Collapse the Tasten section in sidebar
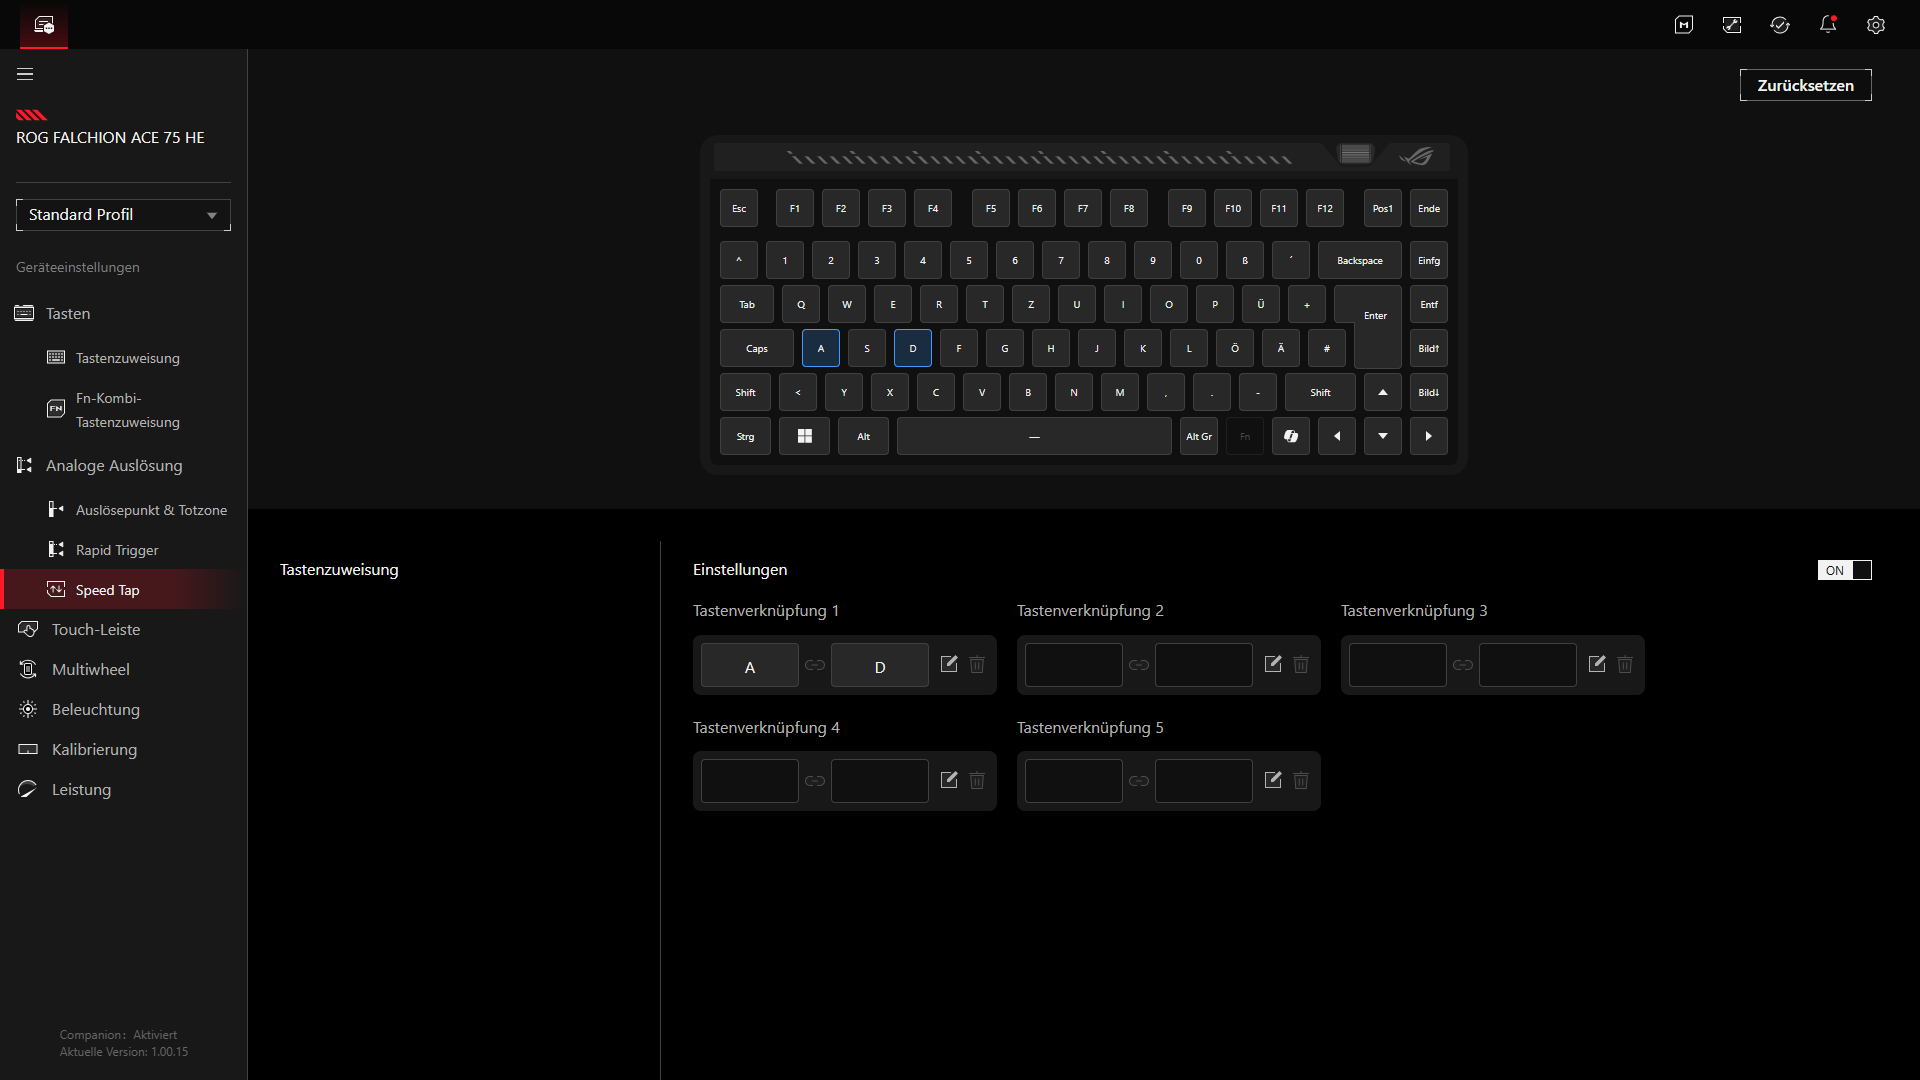This screenshot has width=1920, height=1080. (x=68, y=314)
